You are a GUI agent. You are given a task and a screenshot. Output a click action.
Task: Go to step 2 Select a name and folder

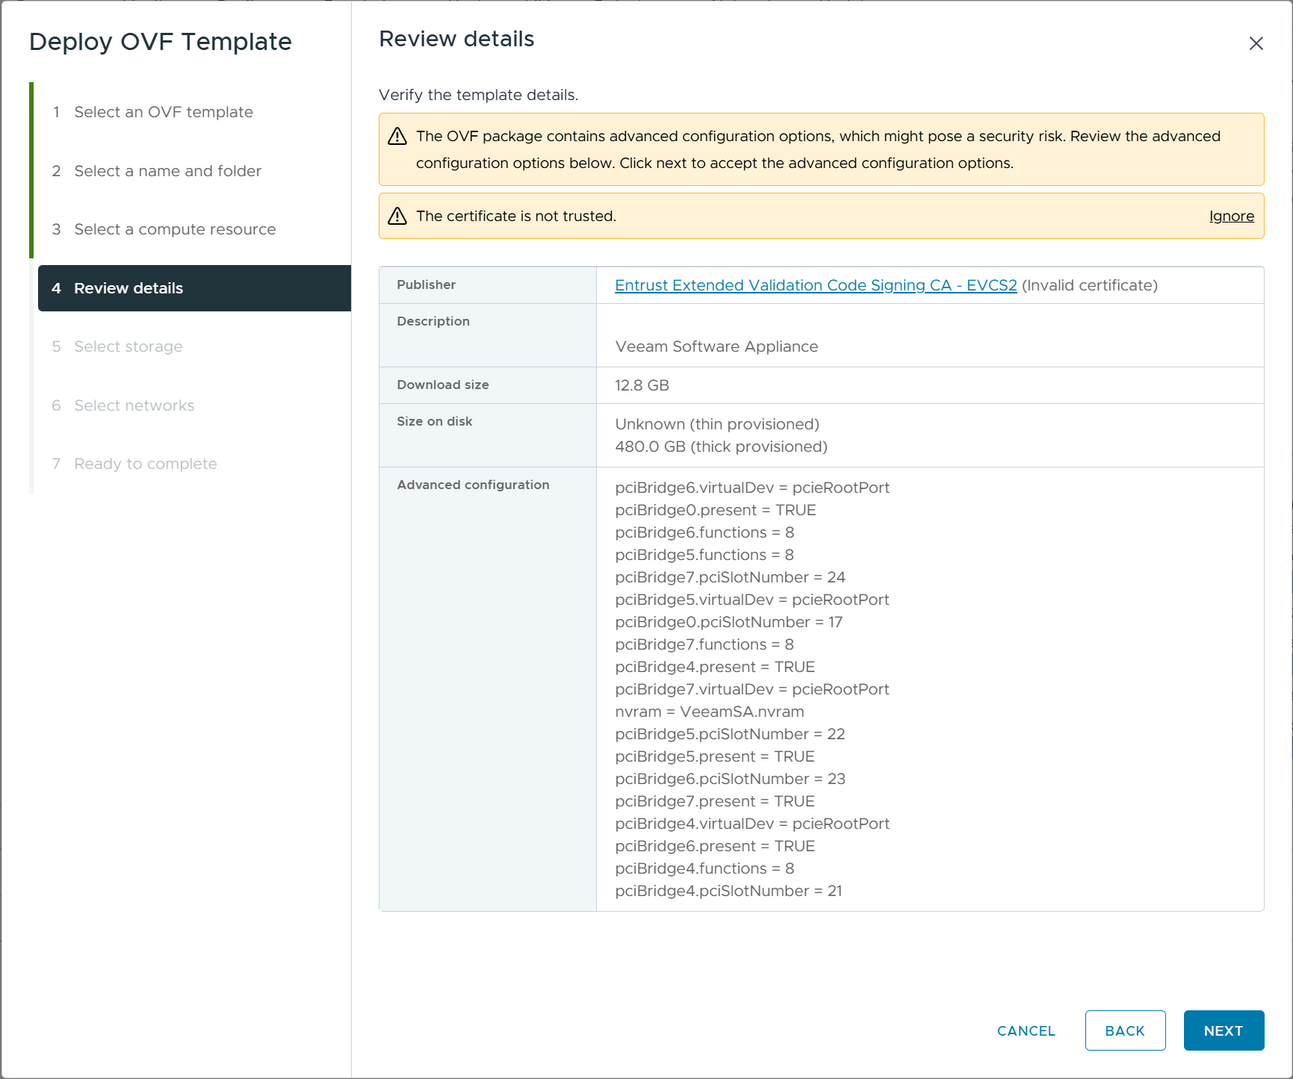tap(167, 171)
